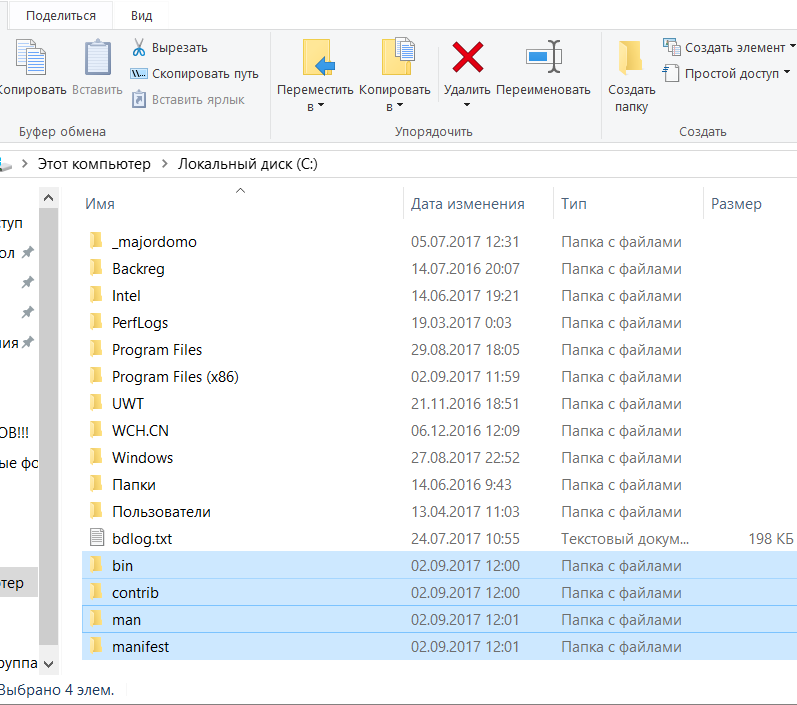Click the Cut (Вырезать) scissors icon
The height and width of the screenshot is (705, 797).
point(139,48)
